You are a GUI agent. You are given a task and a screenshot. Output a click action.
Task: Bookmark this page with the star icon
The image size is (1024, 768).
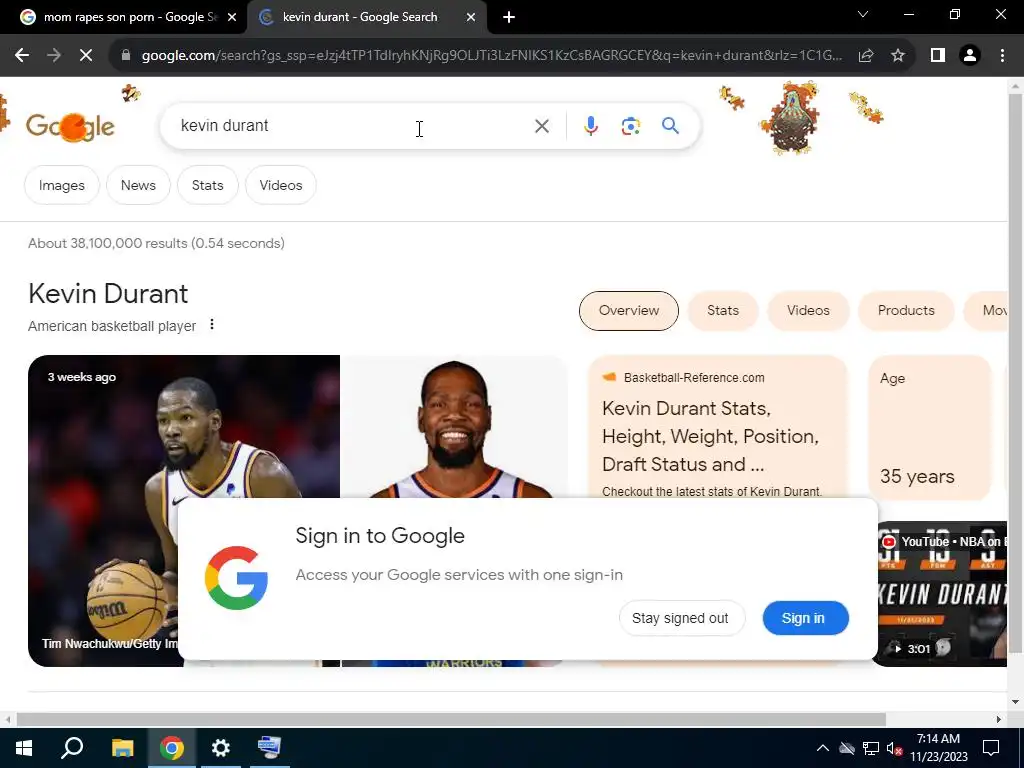898,56
